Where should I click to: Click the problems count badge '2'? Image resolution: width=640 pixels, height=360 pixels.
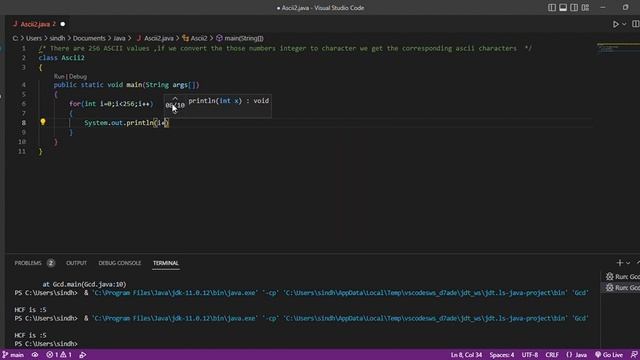51,263
